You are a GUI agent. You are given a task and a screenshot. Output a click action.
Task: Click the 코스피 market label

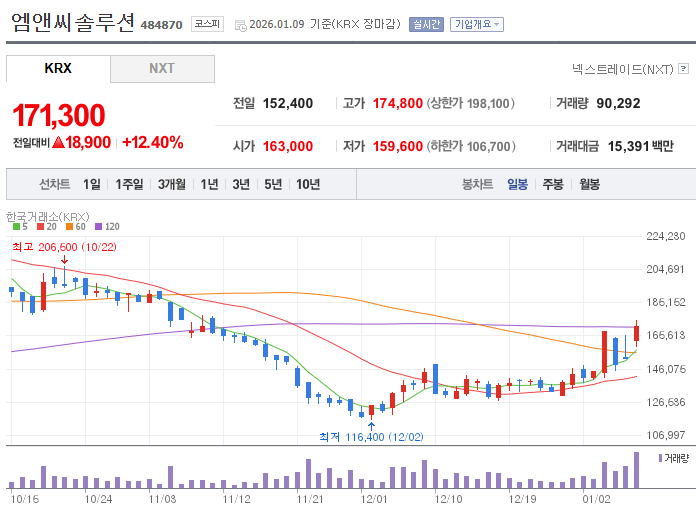207,24
